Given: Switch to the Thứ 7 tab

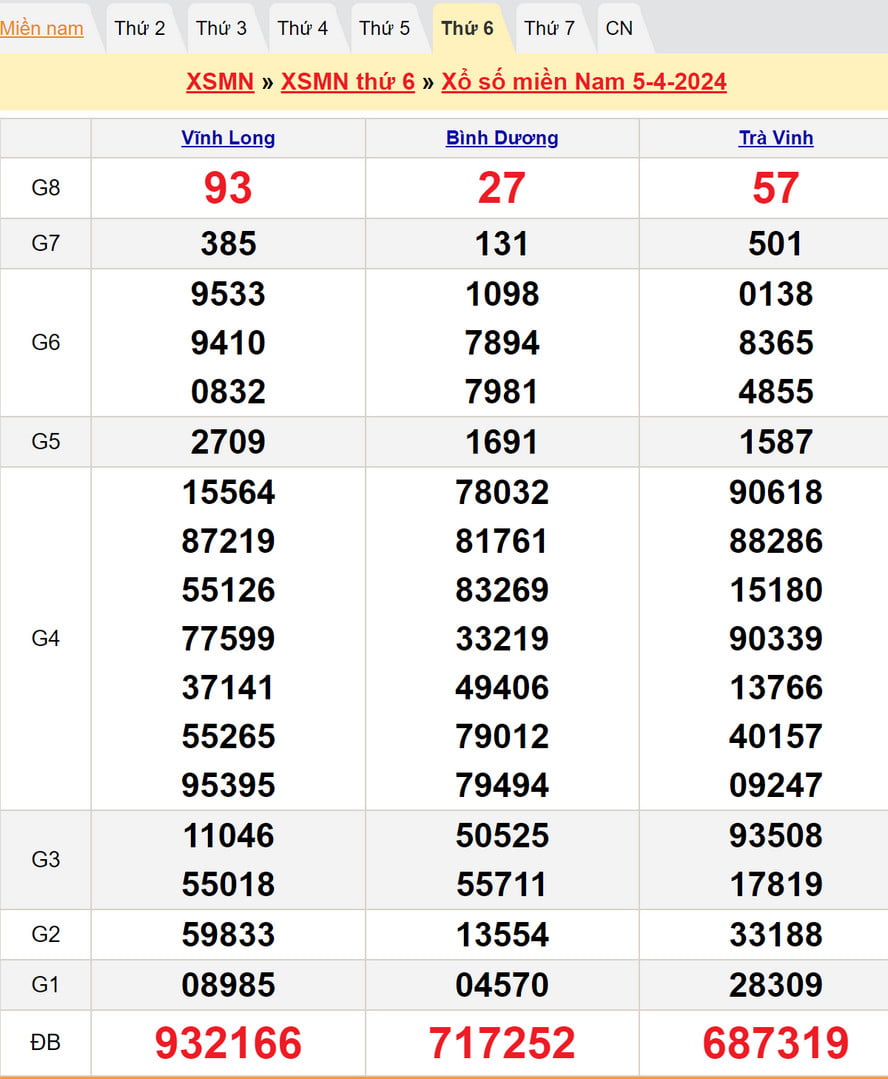Looking at the screenshot, I should coord(549,28).
